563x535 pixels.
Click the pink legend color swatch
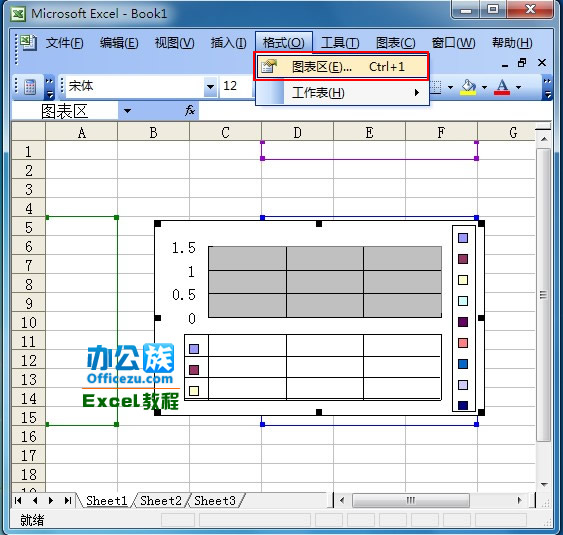pos(463,343)
